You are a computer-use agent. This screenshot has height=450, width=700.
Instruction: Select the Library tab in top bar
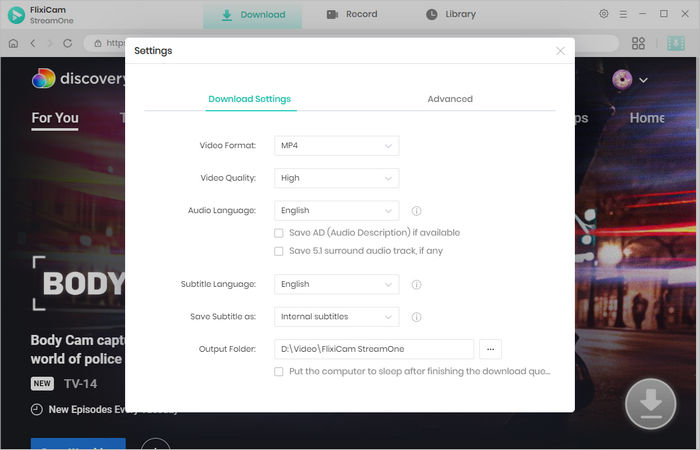click(451, 14)
